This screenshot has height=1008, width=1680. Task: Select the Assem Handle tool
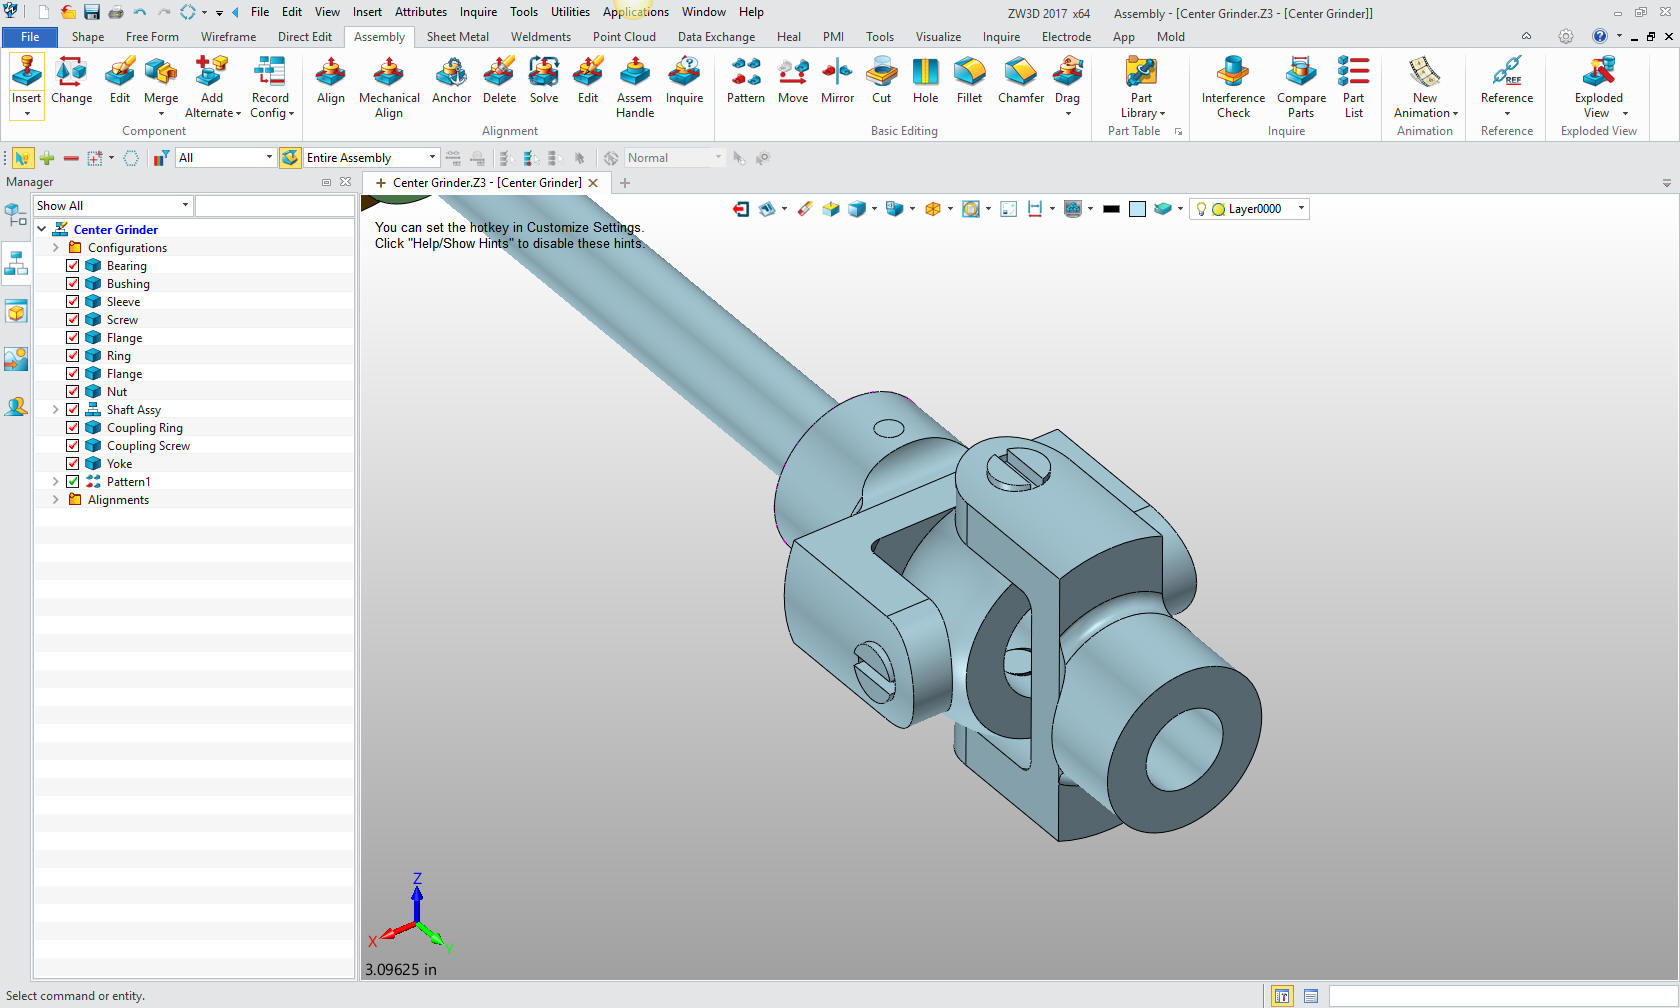(635, 88)
